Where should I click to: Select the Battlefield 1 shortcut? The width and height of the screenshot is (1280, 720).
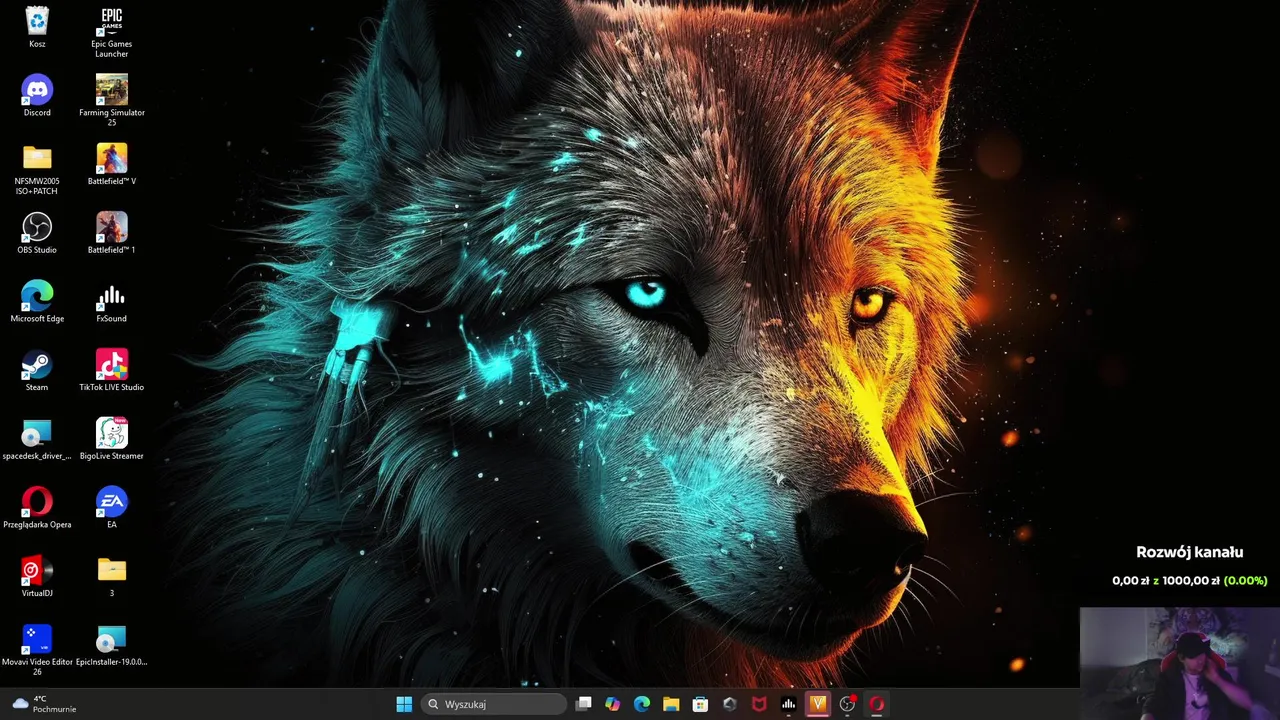click(112, 233)
